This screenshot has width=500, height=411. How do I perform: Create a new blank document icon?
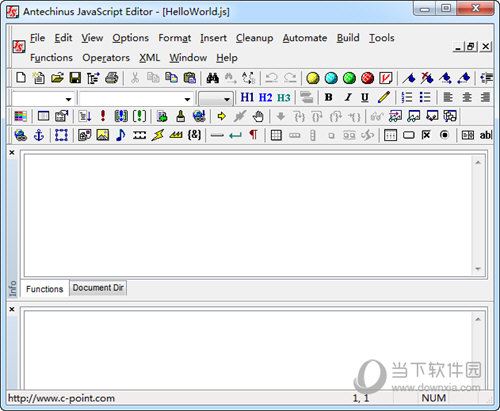[x=21, y=78]
